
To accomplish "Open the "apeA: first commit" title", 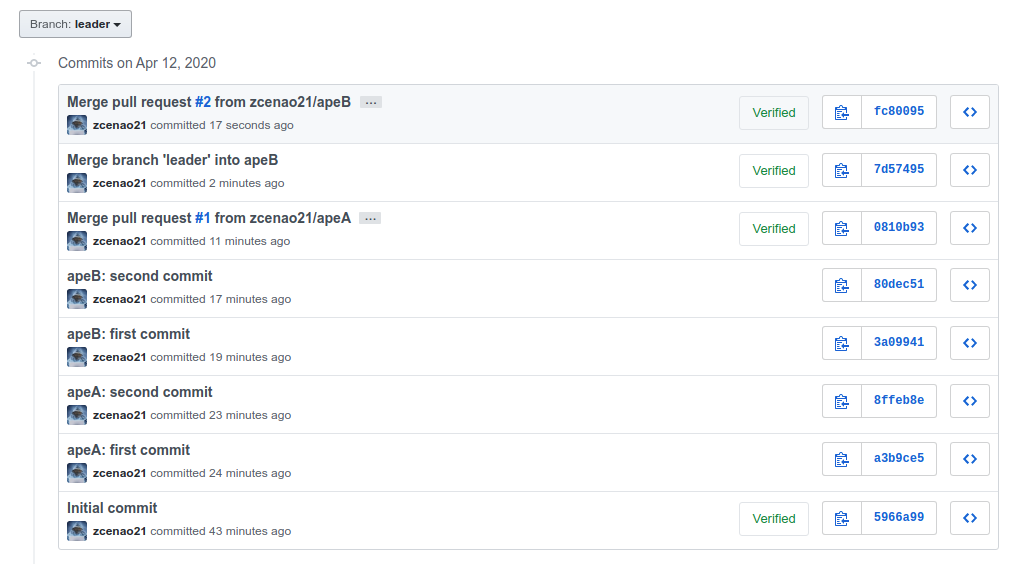I will [128, 451].
